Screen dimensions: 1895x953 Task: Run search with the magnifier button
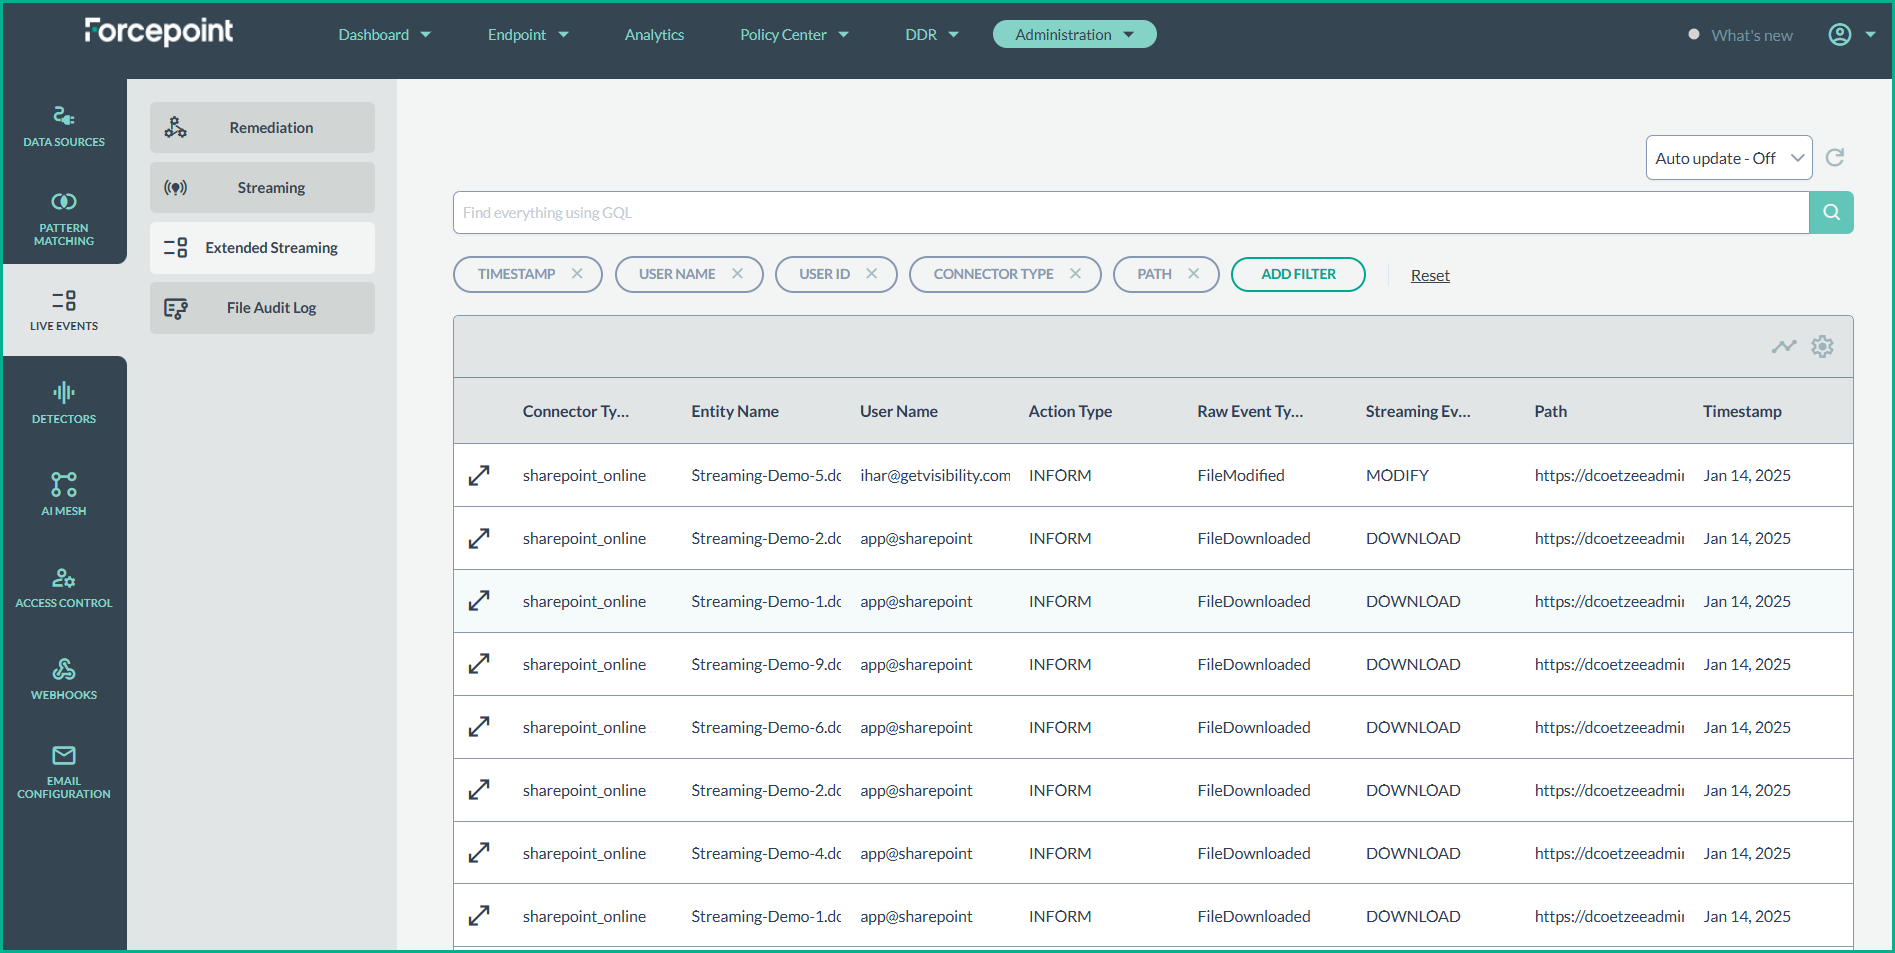(1831, 213)
